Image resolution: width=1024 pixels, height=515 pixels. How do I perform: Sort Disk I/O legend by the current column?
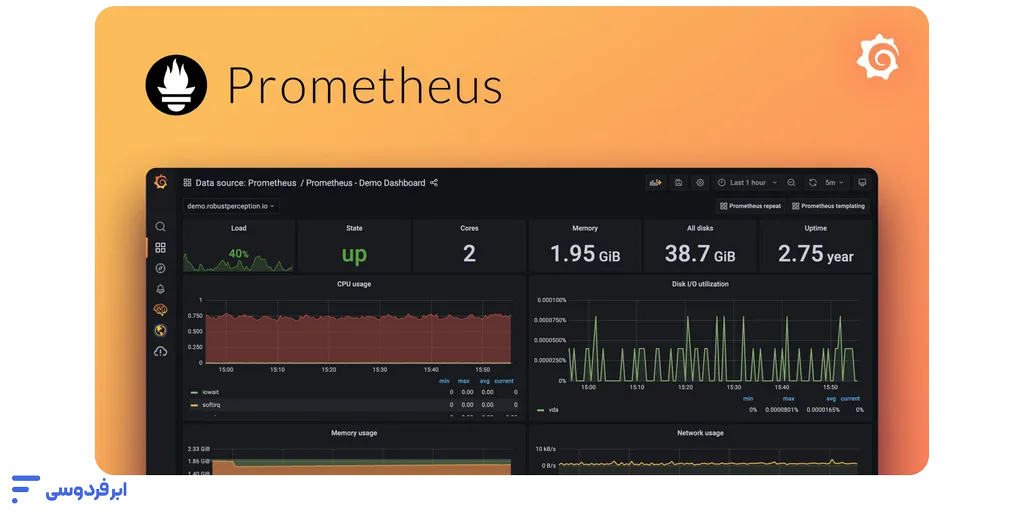coord(850,399)
